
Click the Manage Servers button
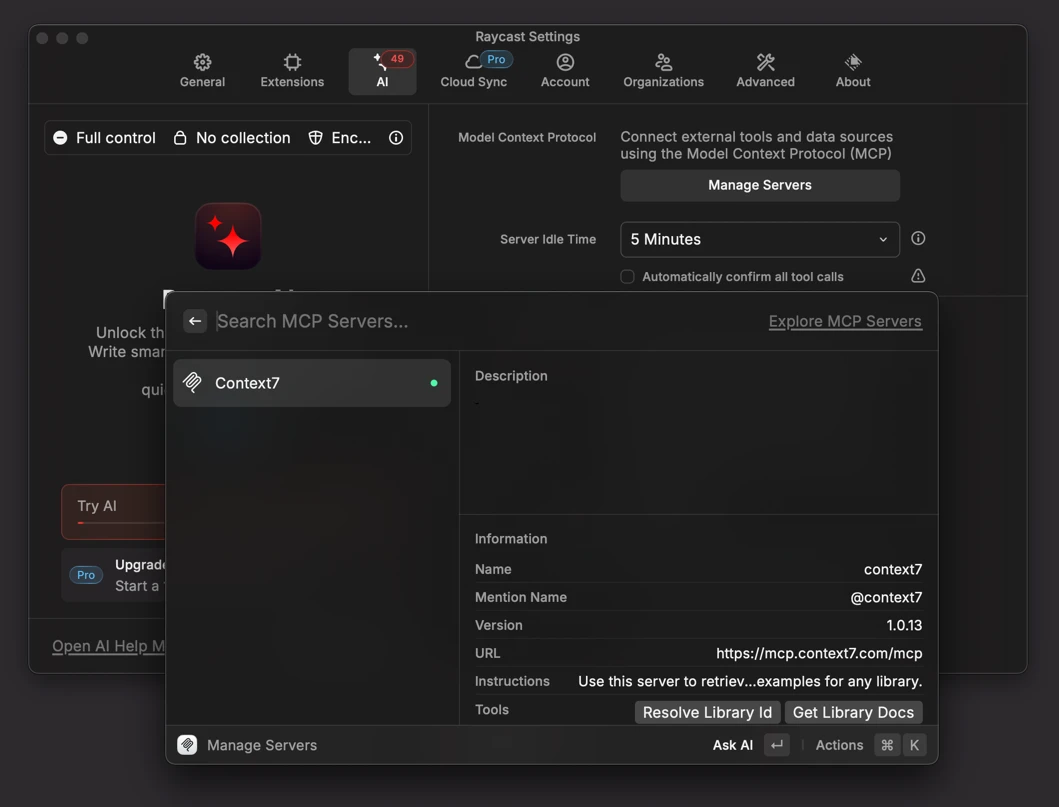pyautogui.click(x=759, y=185)
